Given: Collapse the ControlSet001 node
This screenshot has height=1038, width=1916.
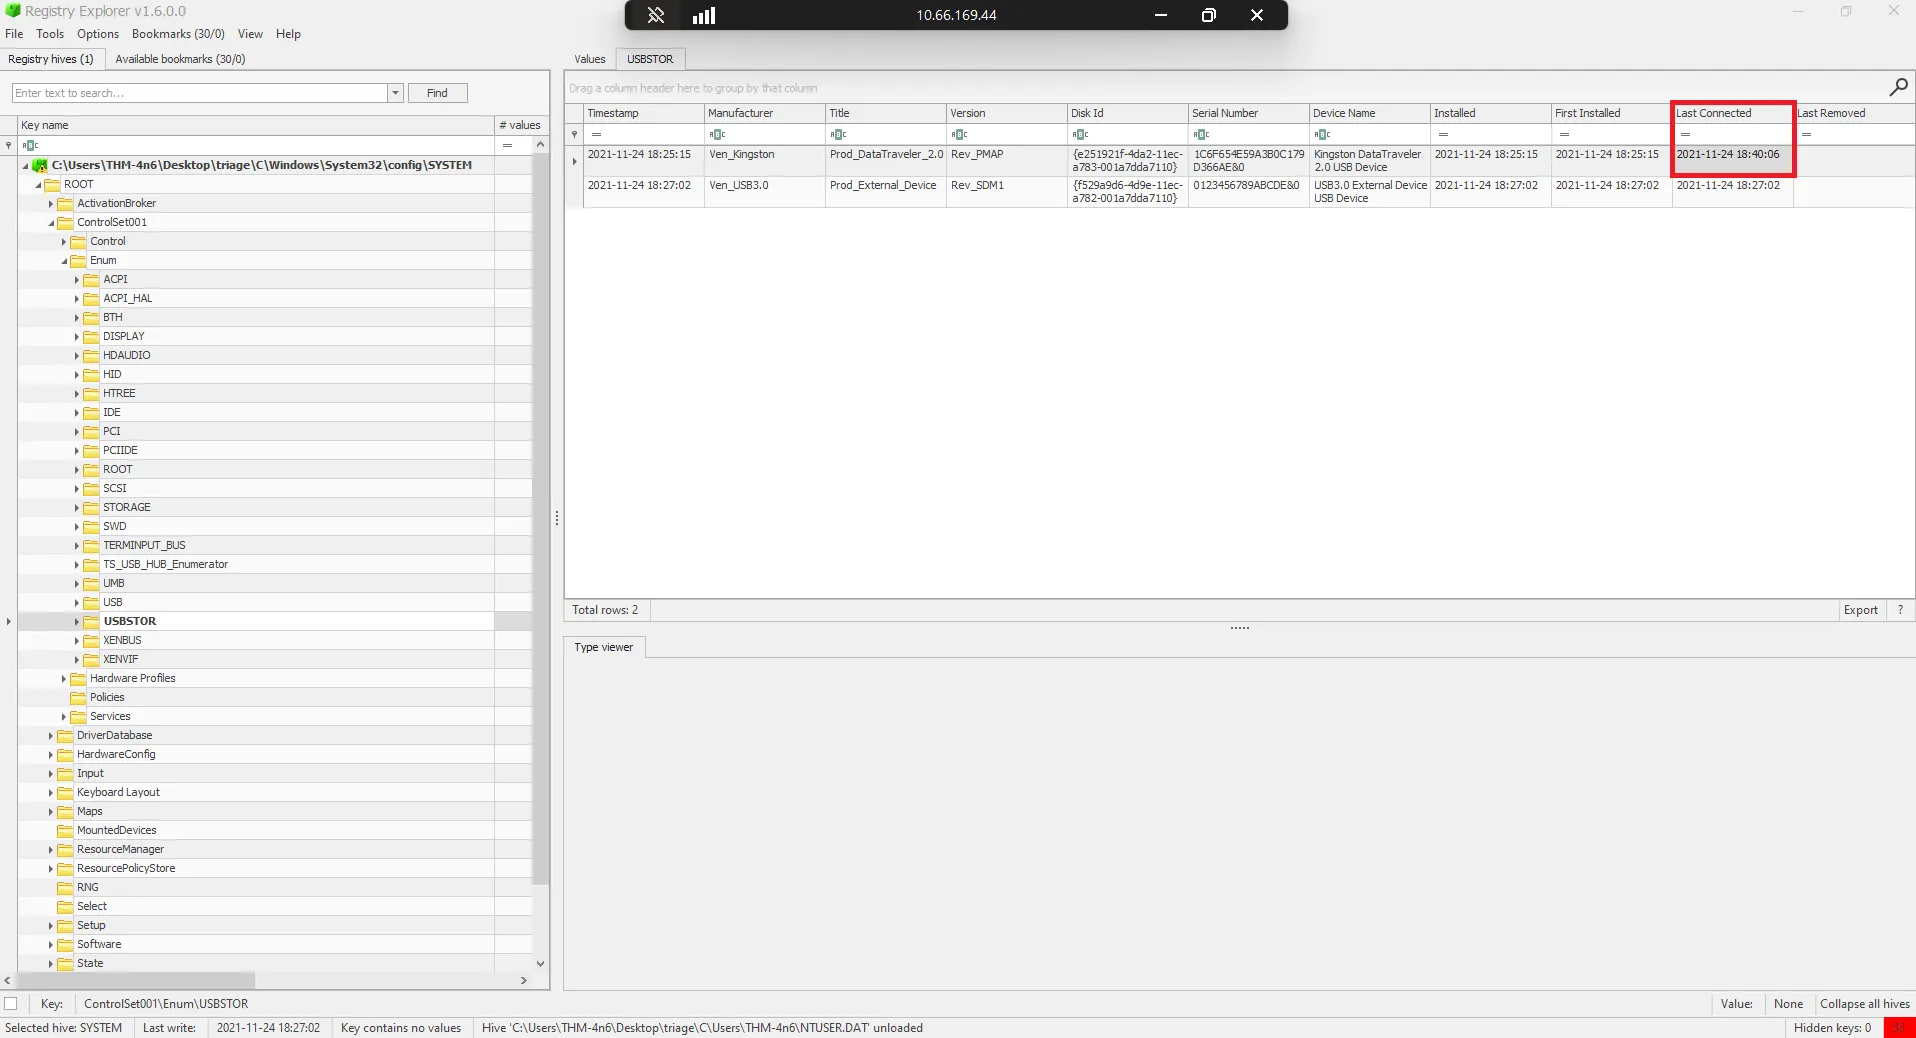Looking at the screenshot, I should click(51, 223).
